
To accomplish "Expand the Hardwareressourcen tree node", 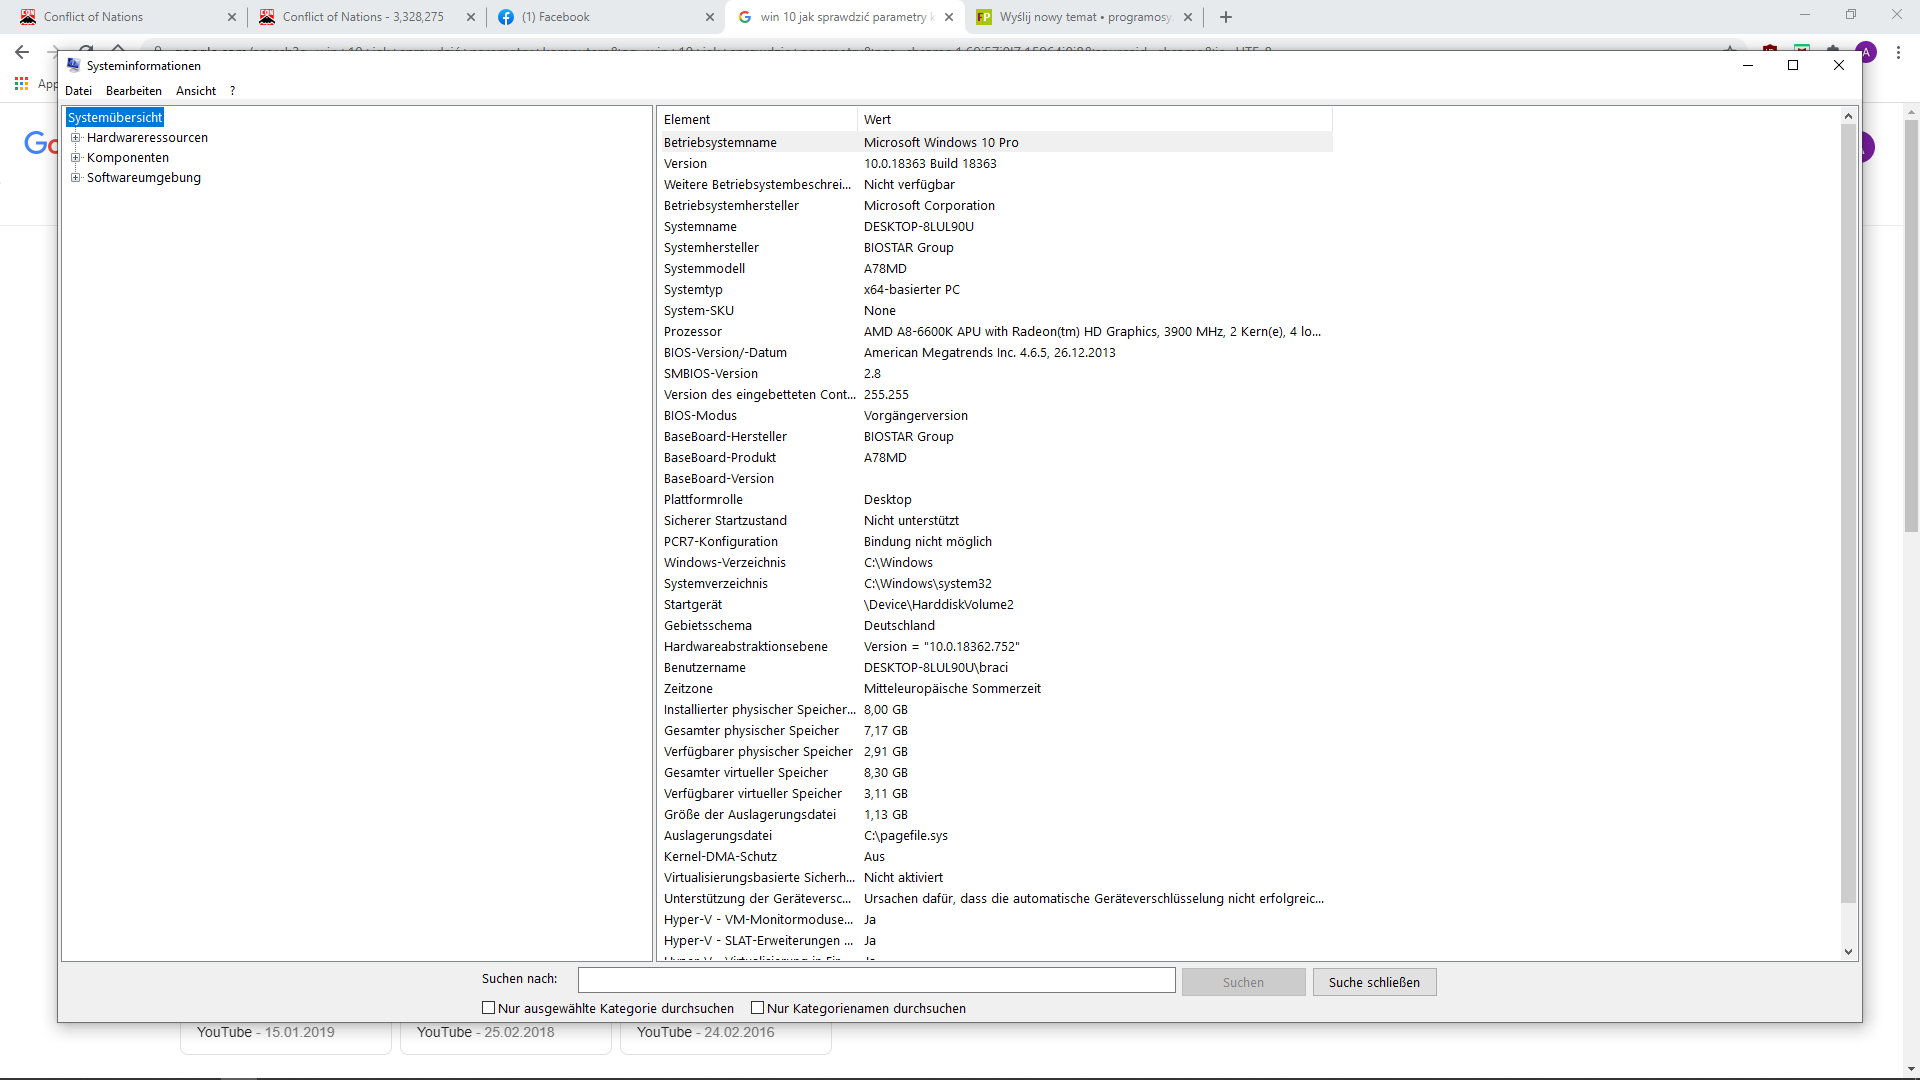I will (x=75, y=138).
